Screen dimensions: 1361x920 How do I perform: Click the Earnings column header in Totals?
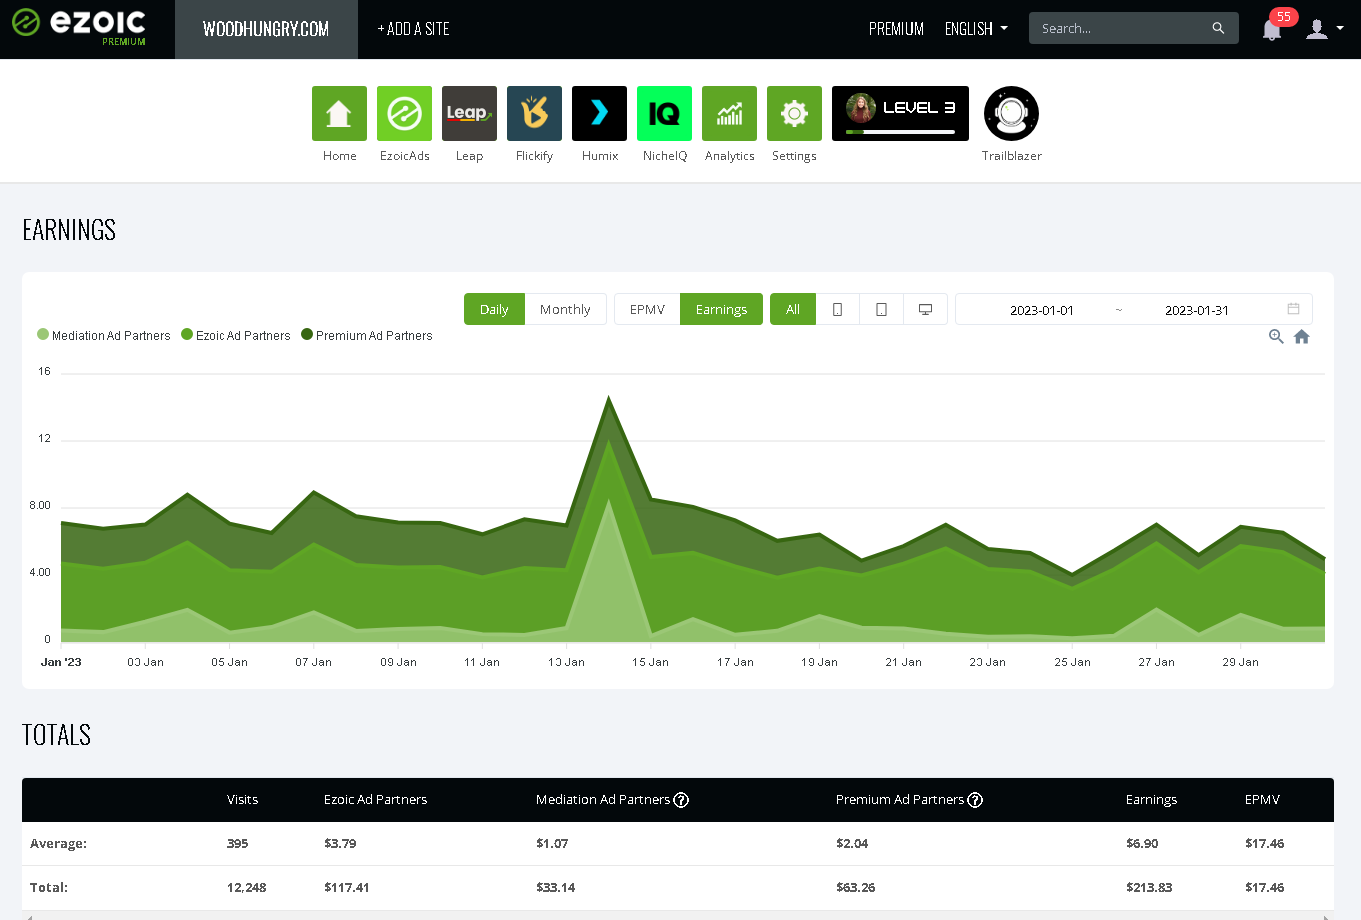pos(1151,800)
